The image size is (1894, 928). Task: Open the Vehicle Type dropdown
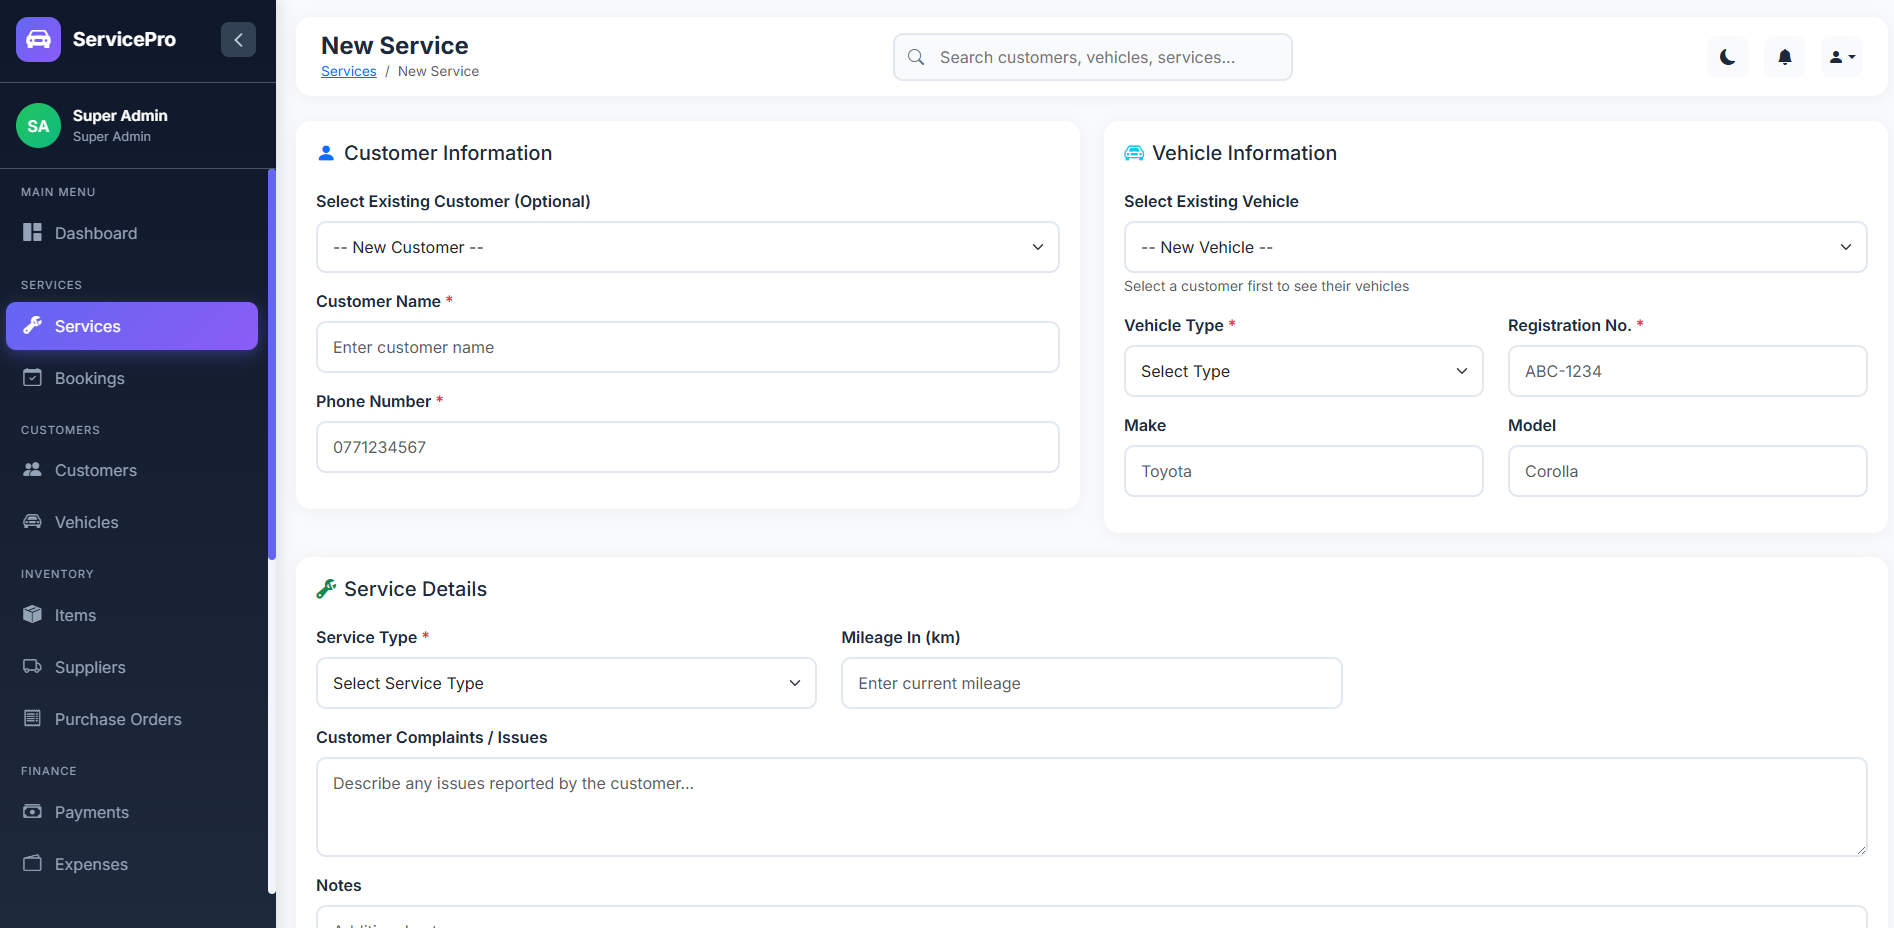click(1303, 371)
